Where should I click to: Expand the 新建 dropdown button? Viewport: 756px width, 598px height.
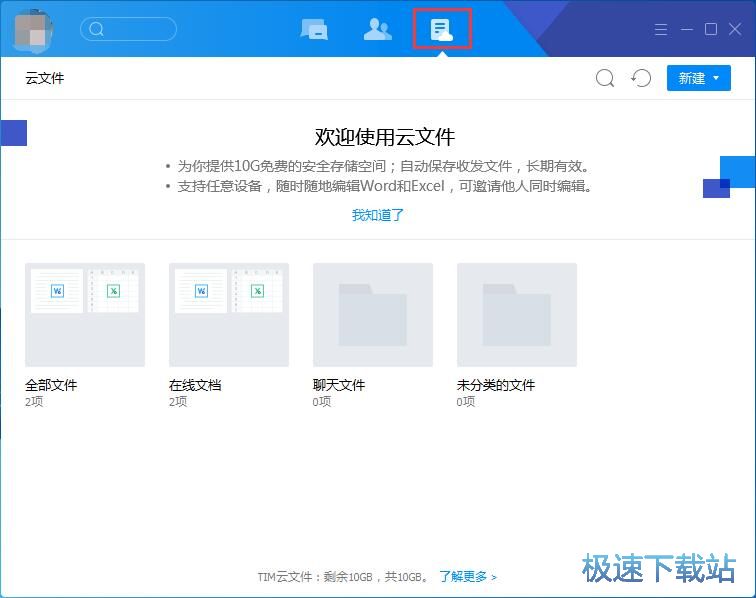tap(698, 78)
